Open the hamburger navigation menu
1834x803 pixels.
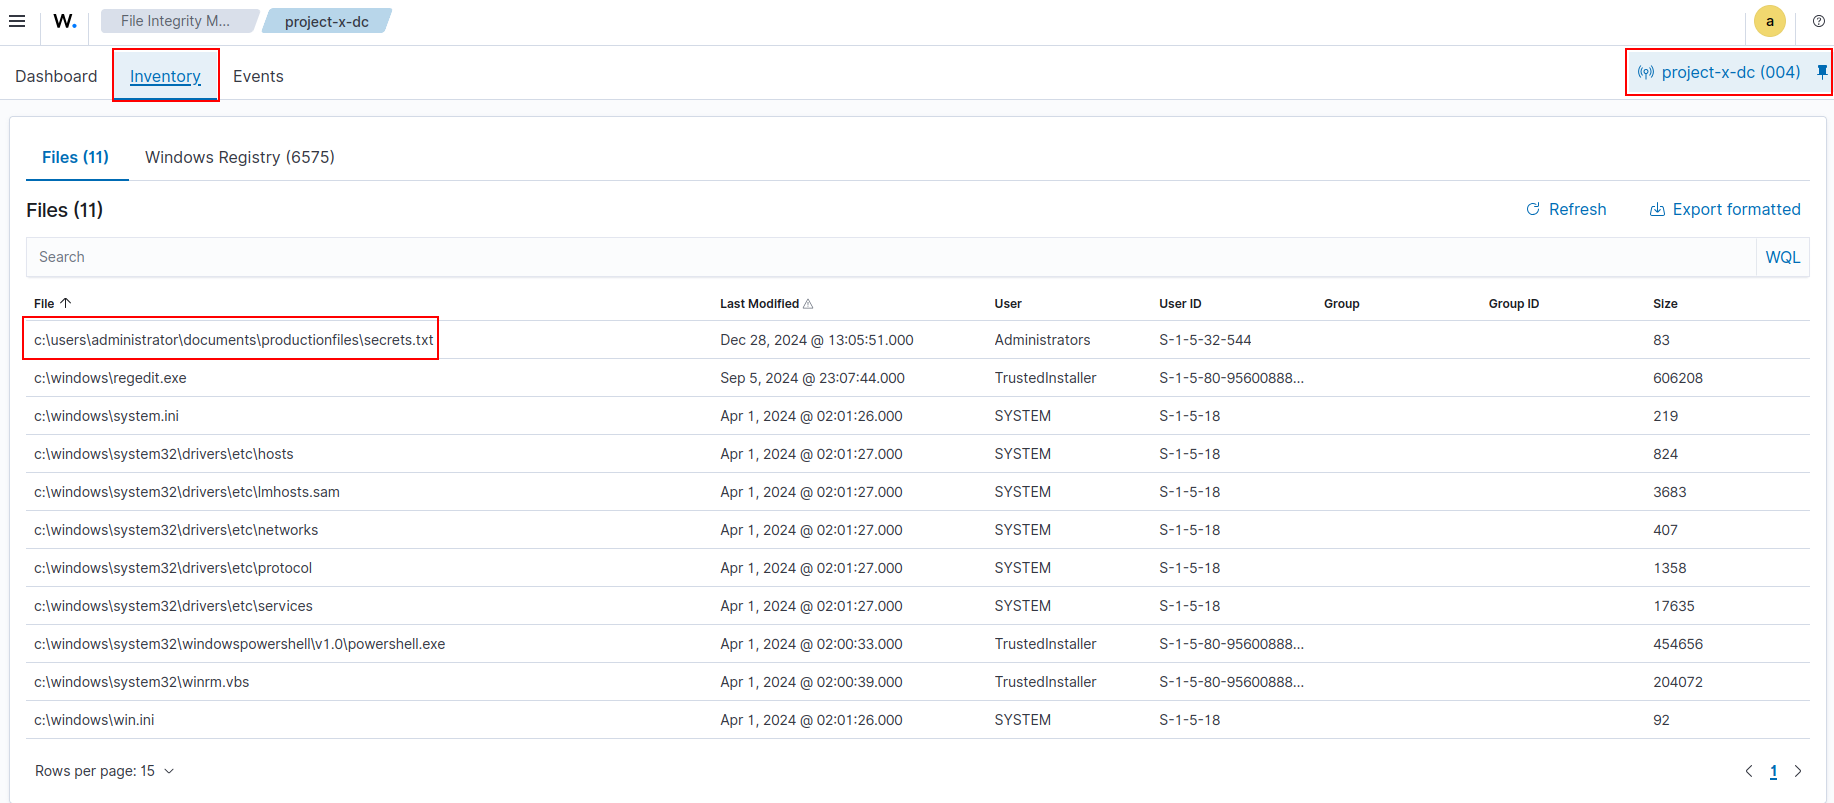[17, 21]
